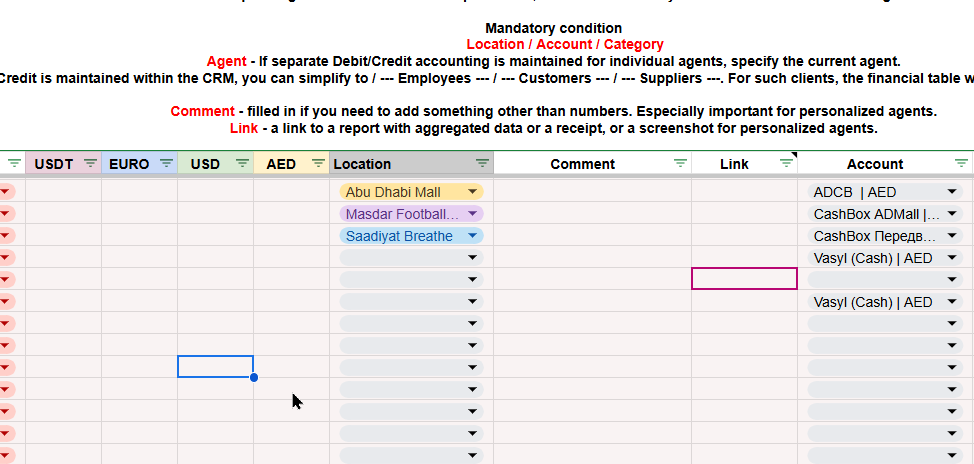Click the Location header cell text
Screen dimensions: 974x464
pyautogui.click(x=362, y=164)
